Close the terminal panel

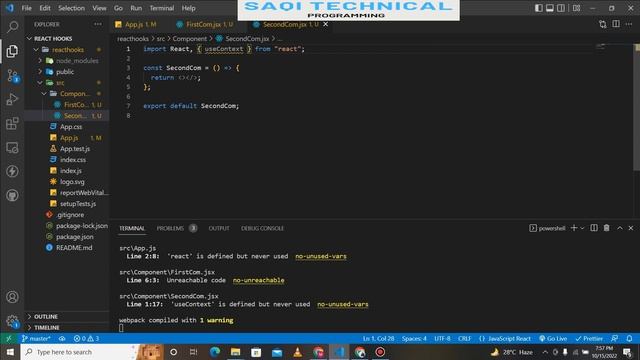(631, 228)
